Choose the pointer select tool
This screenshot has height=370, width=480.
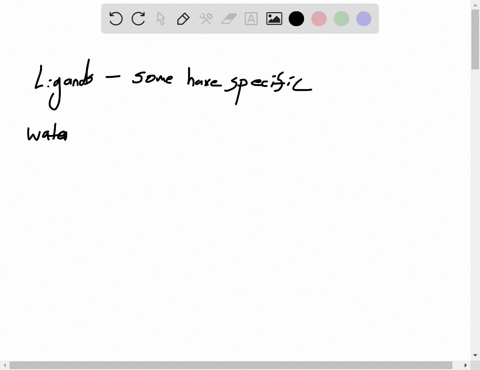[x=161, y=19]
